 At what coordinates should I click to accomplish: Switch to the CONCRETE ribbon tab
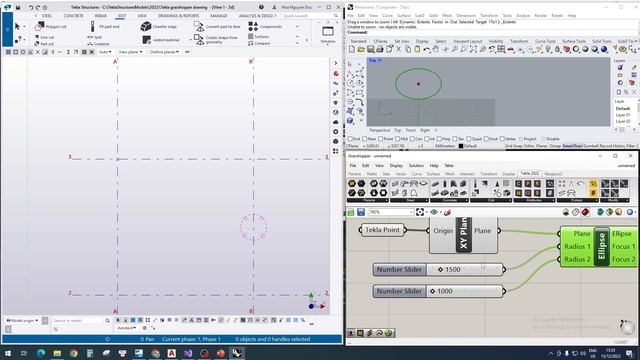pos(73,16)
